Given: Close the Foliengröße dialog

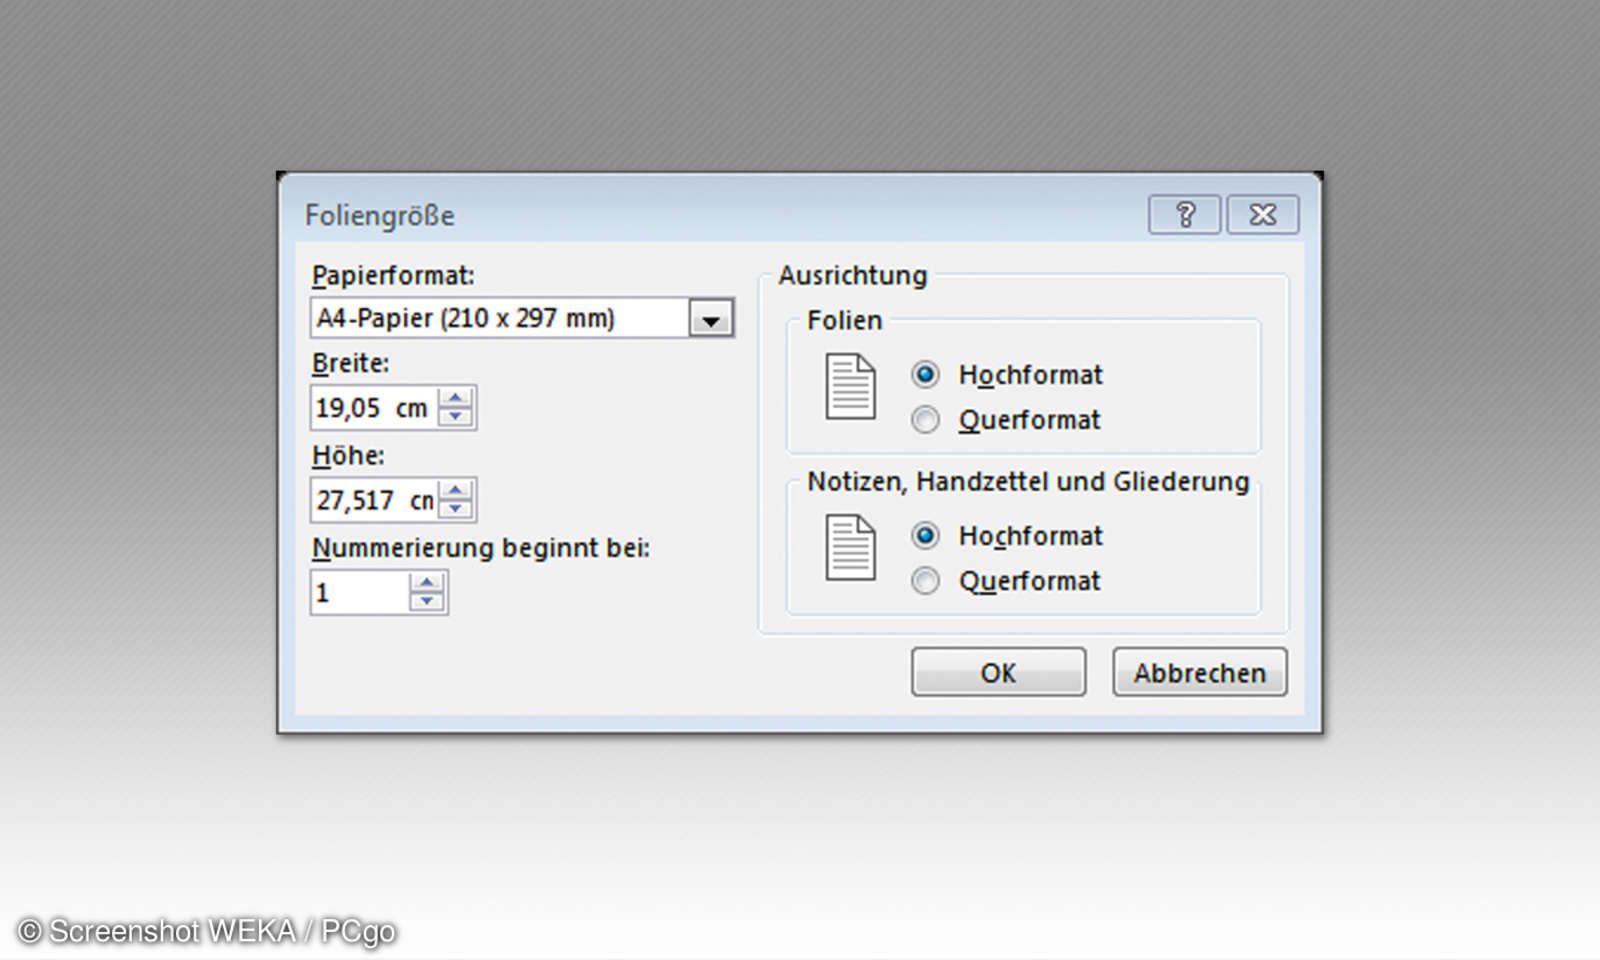Looking at the screenshot, I should pos(1263,214).
